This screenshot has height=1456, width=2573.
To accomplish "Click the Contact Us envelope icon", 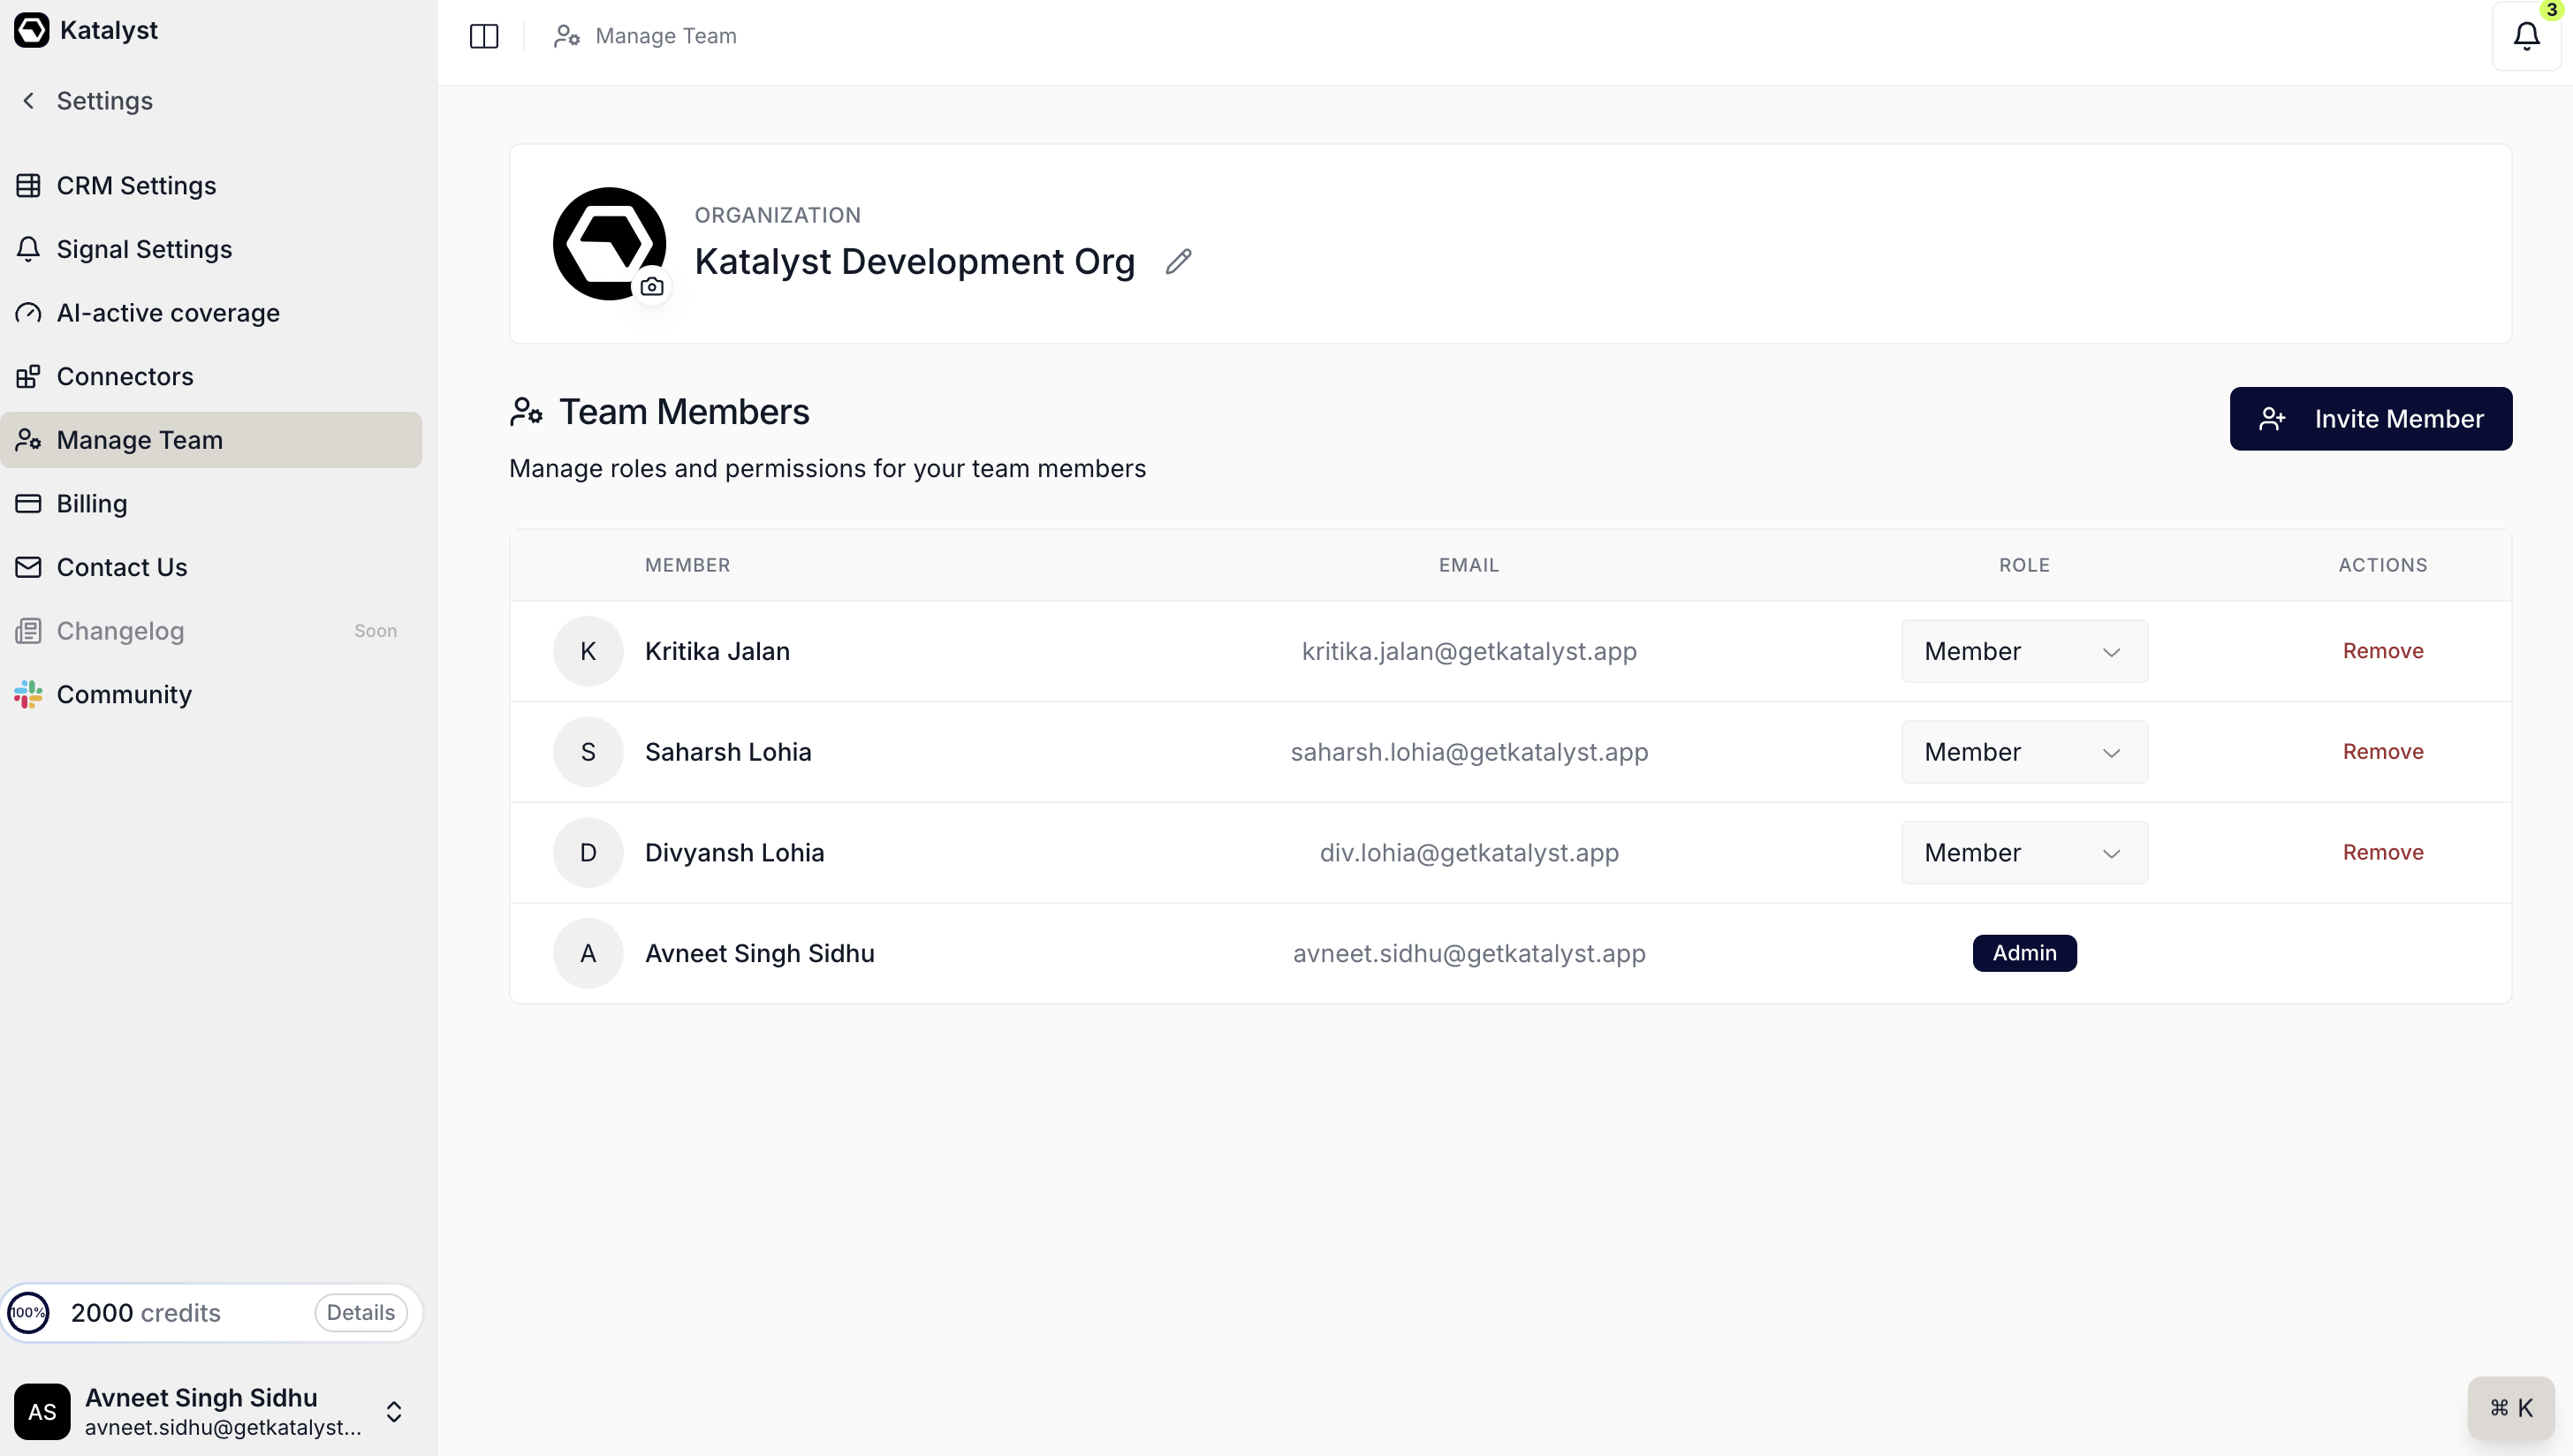I will point(28,567).
